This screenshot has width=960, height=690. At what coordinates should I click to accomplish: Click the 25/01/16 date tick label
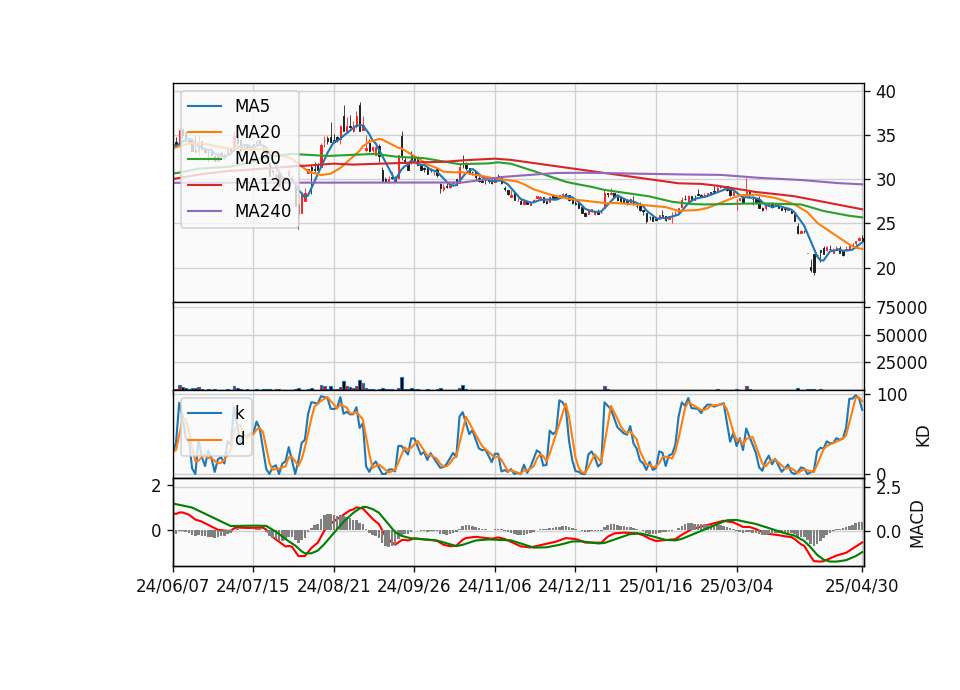[x=656, y=586]
